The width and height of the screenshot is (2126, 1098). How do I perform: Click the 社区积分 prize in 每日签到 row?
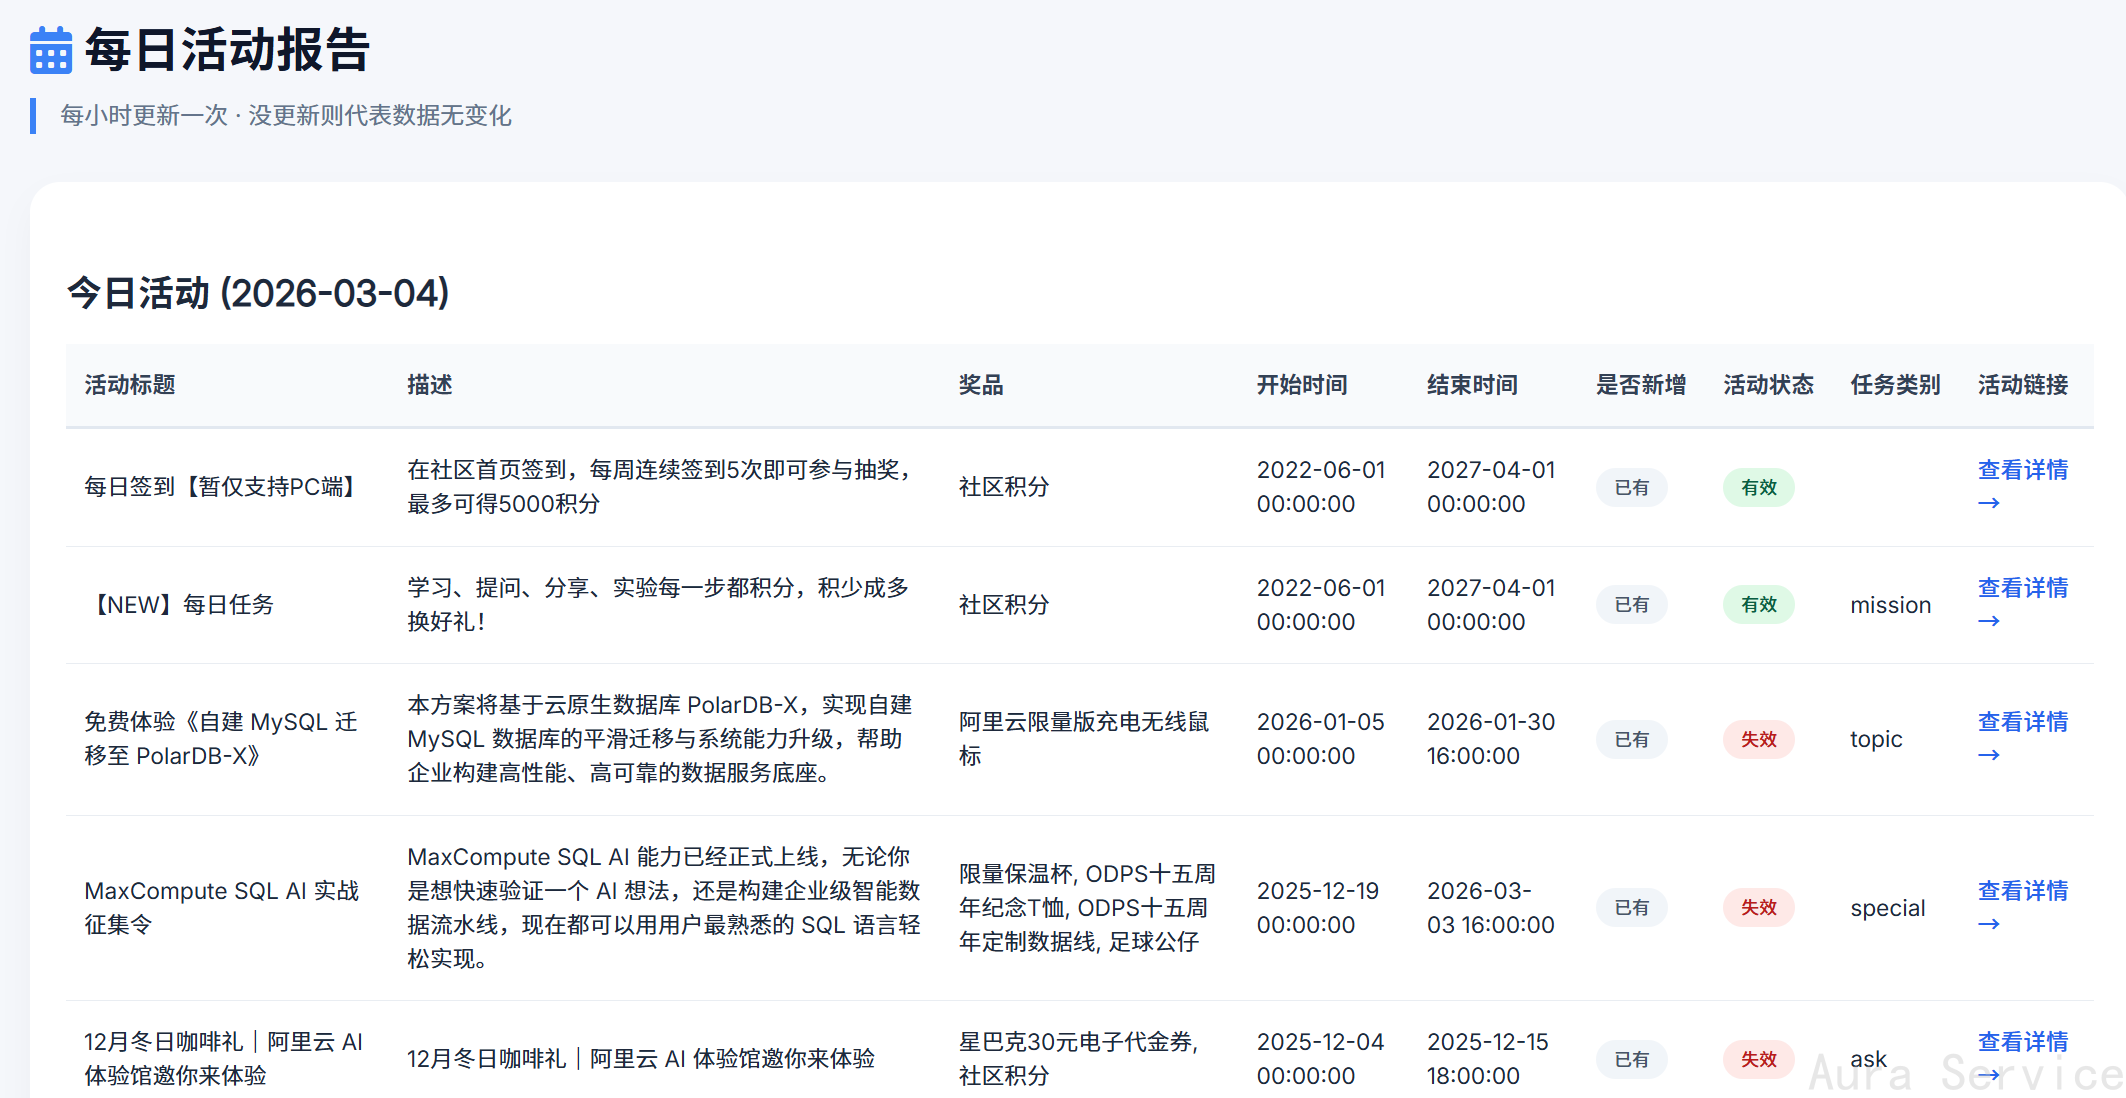point(1004,487)
